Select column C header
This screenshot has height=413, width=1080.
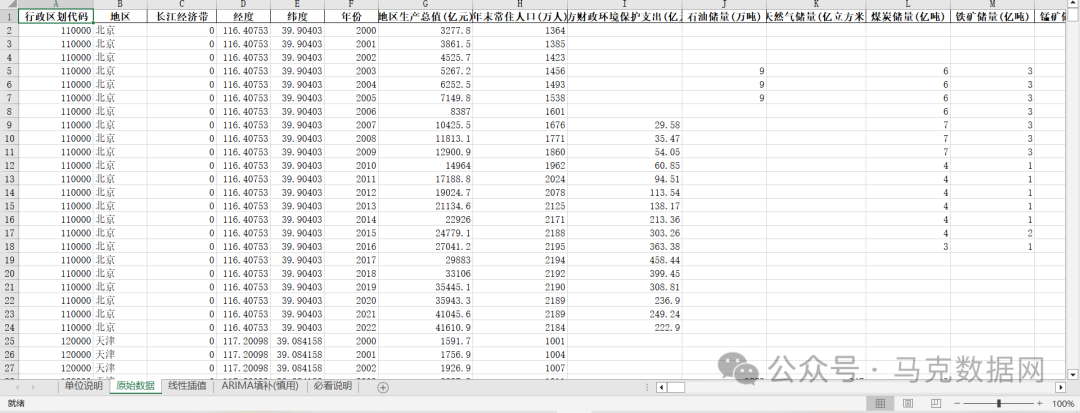(x=182, y=4)
